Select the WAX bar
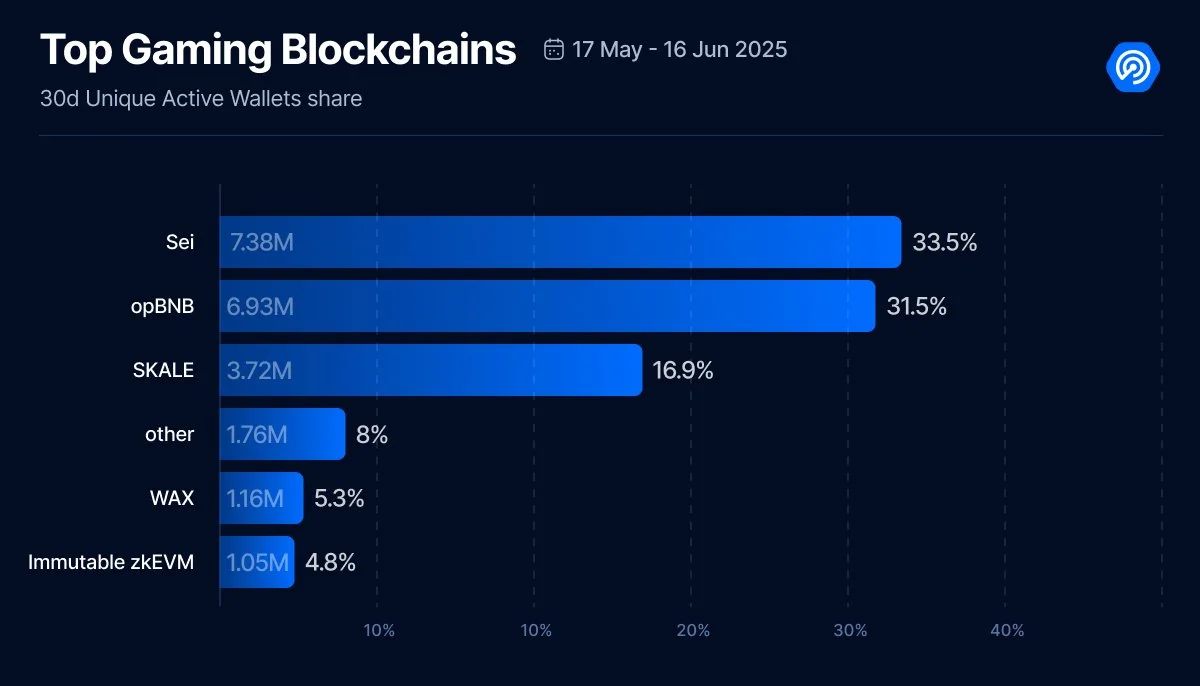1200x686 pixels. point(261,498)
